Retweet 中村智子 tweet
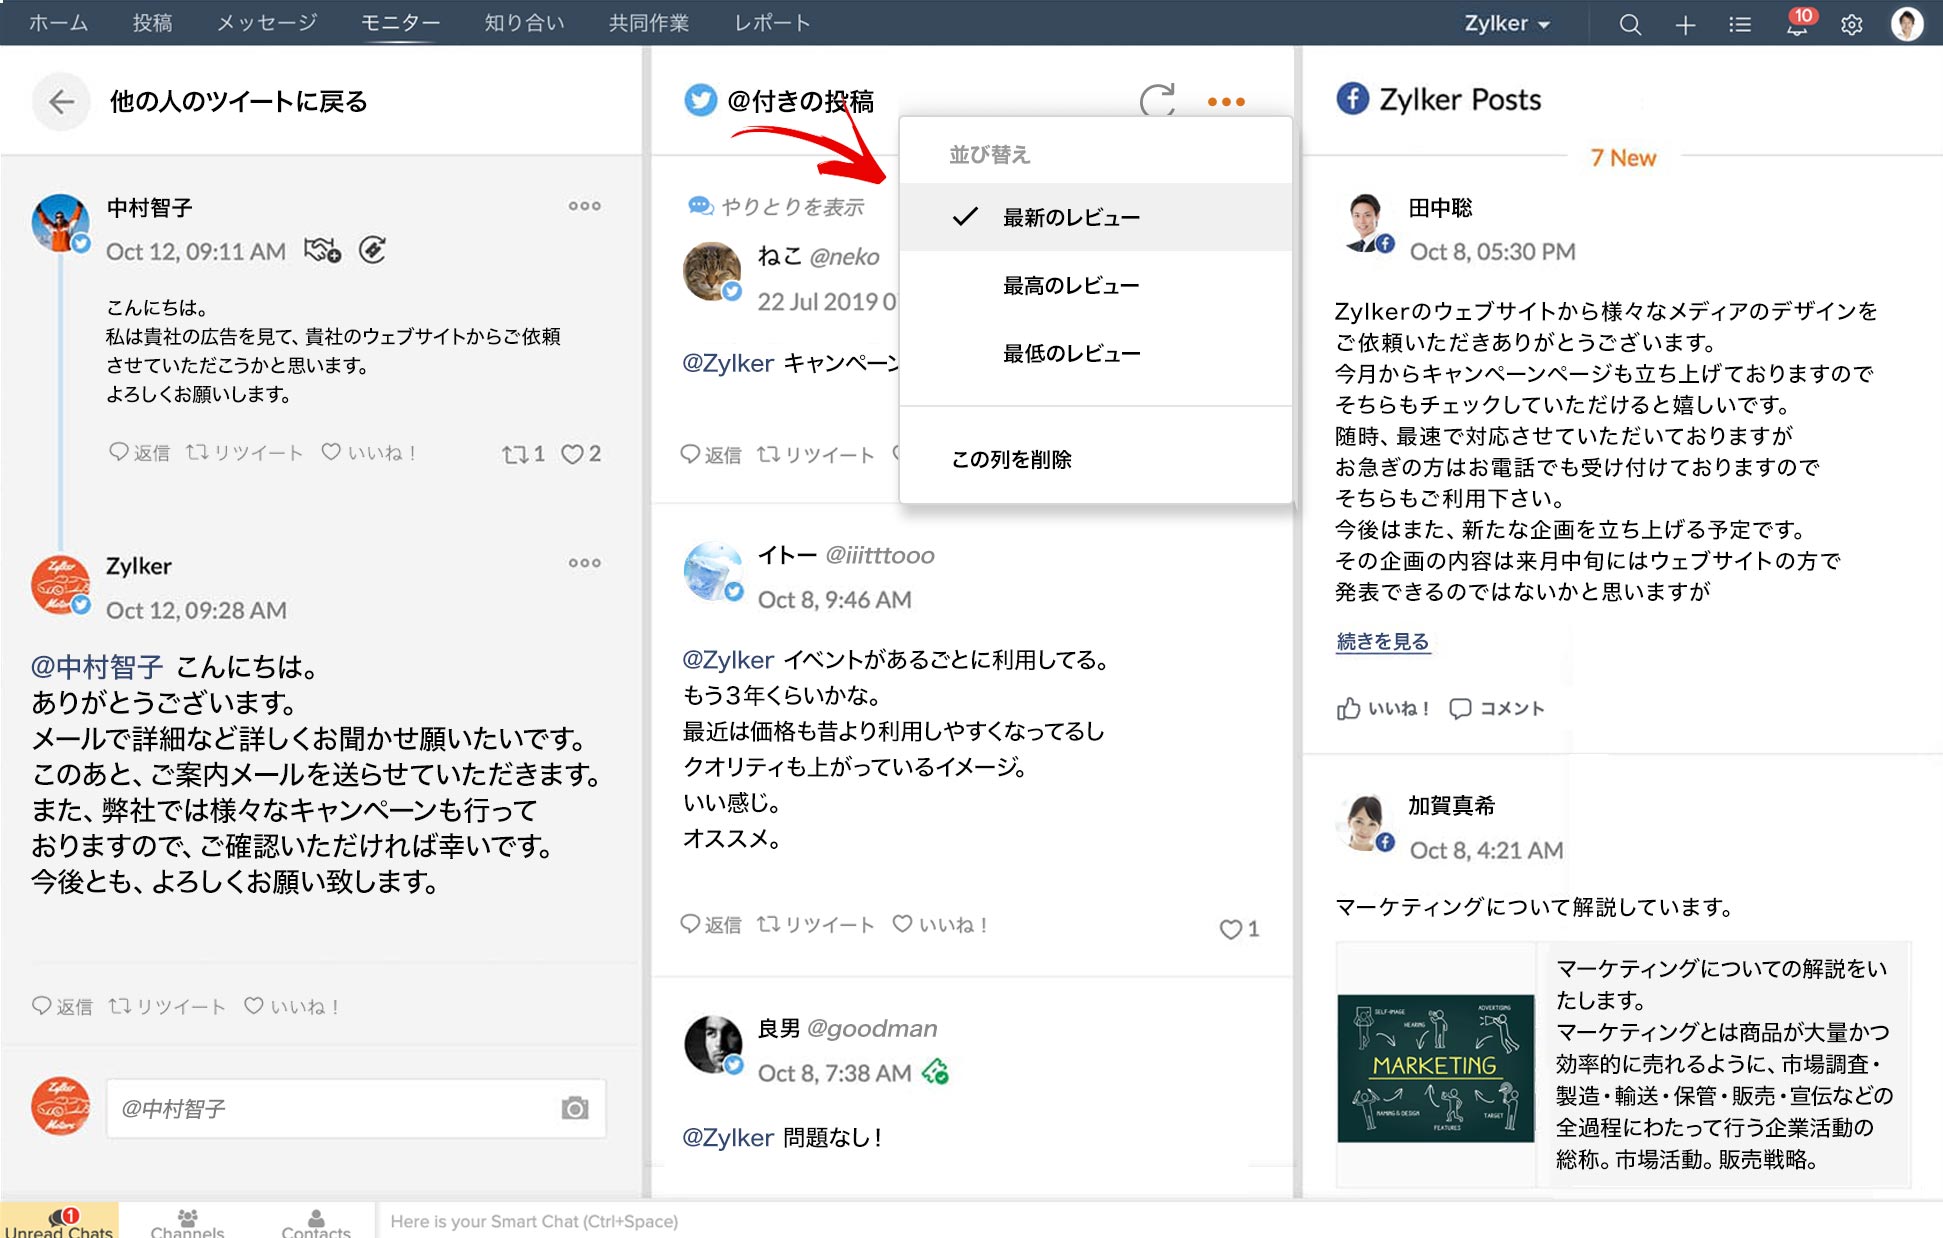 (244, 453)
